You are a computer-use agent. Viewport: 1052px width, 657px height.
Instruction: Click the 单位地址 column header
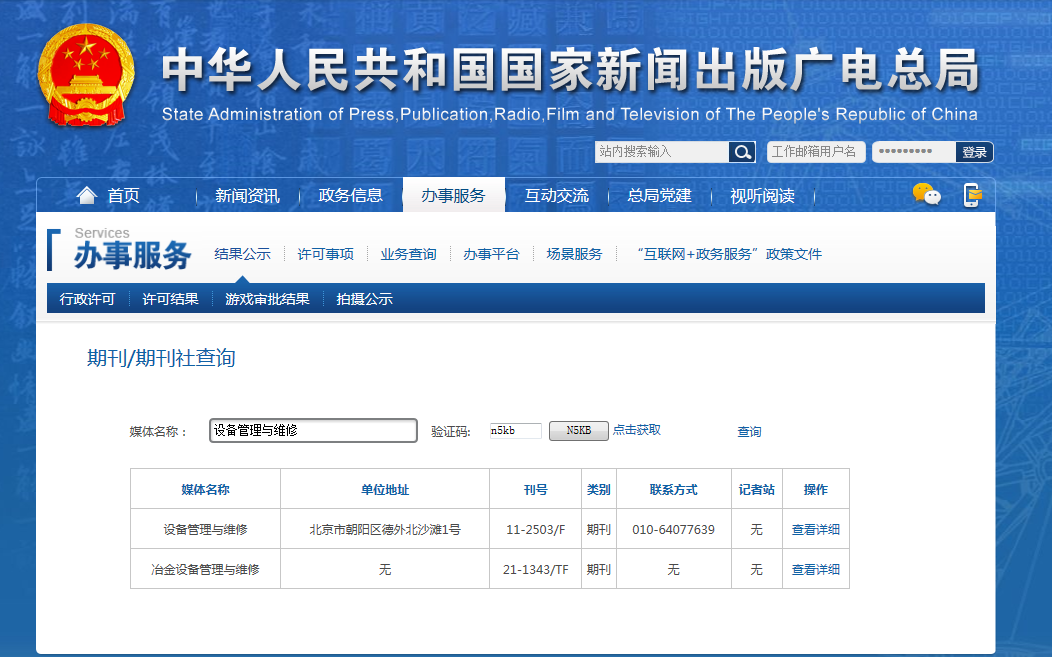[385, 490]
